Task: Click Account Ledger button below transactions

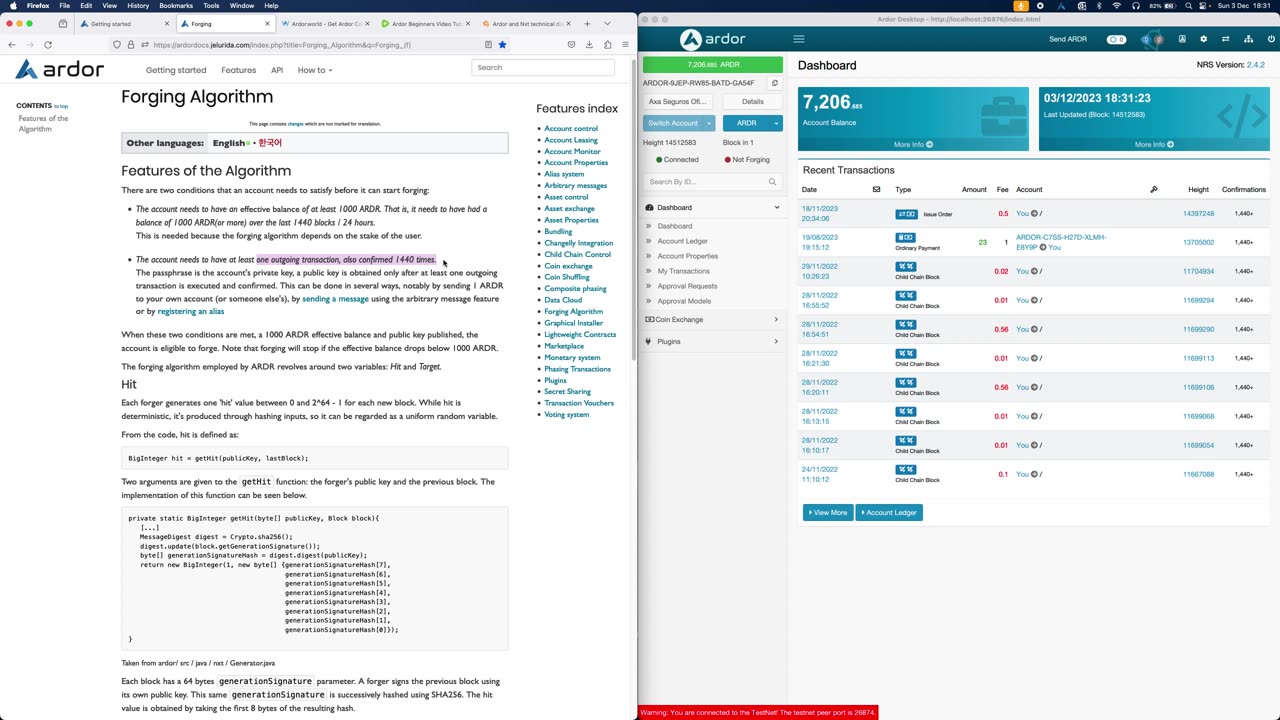Action: 889,512
